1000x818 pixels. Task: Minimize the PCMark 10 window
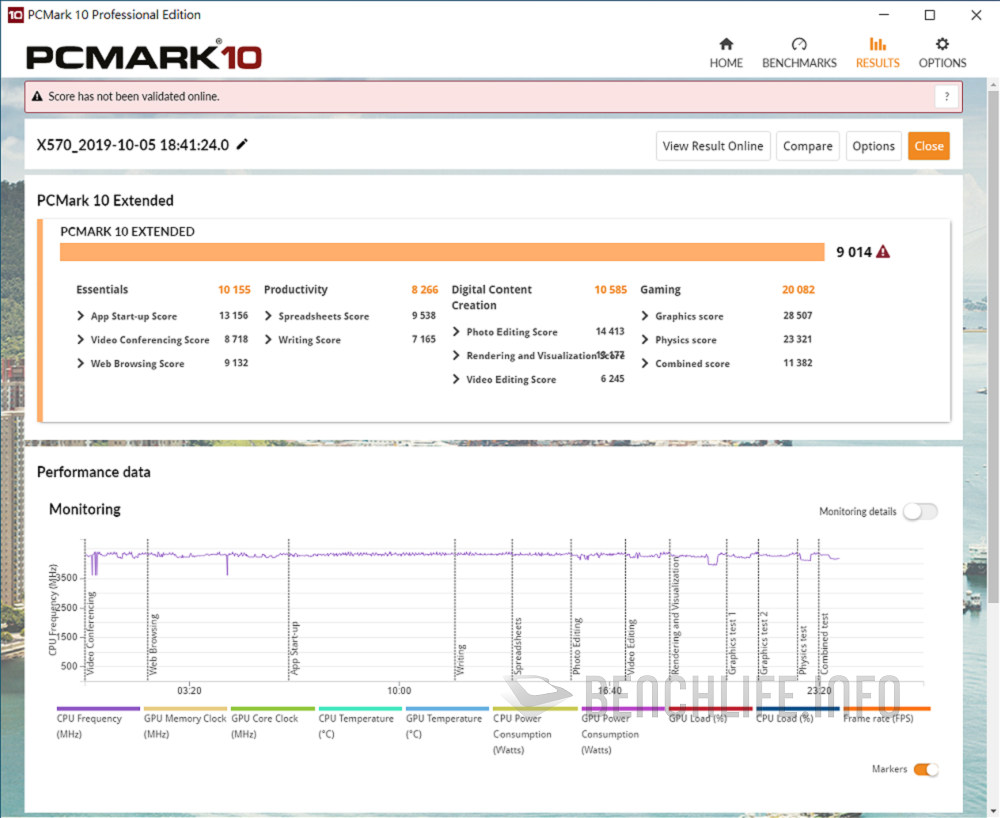tap(883, 15)
